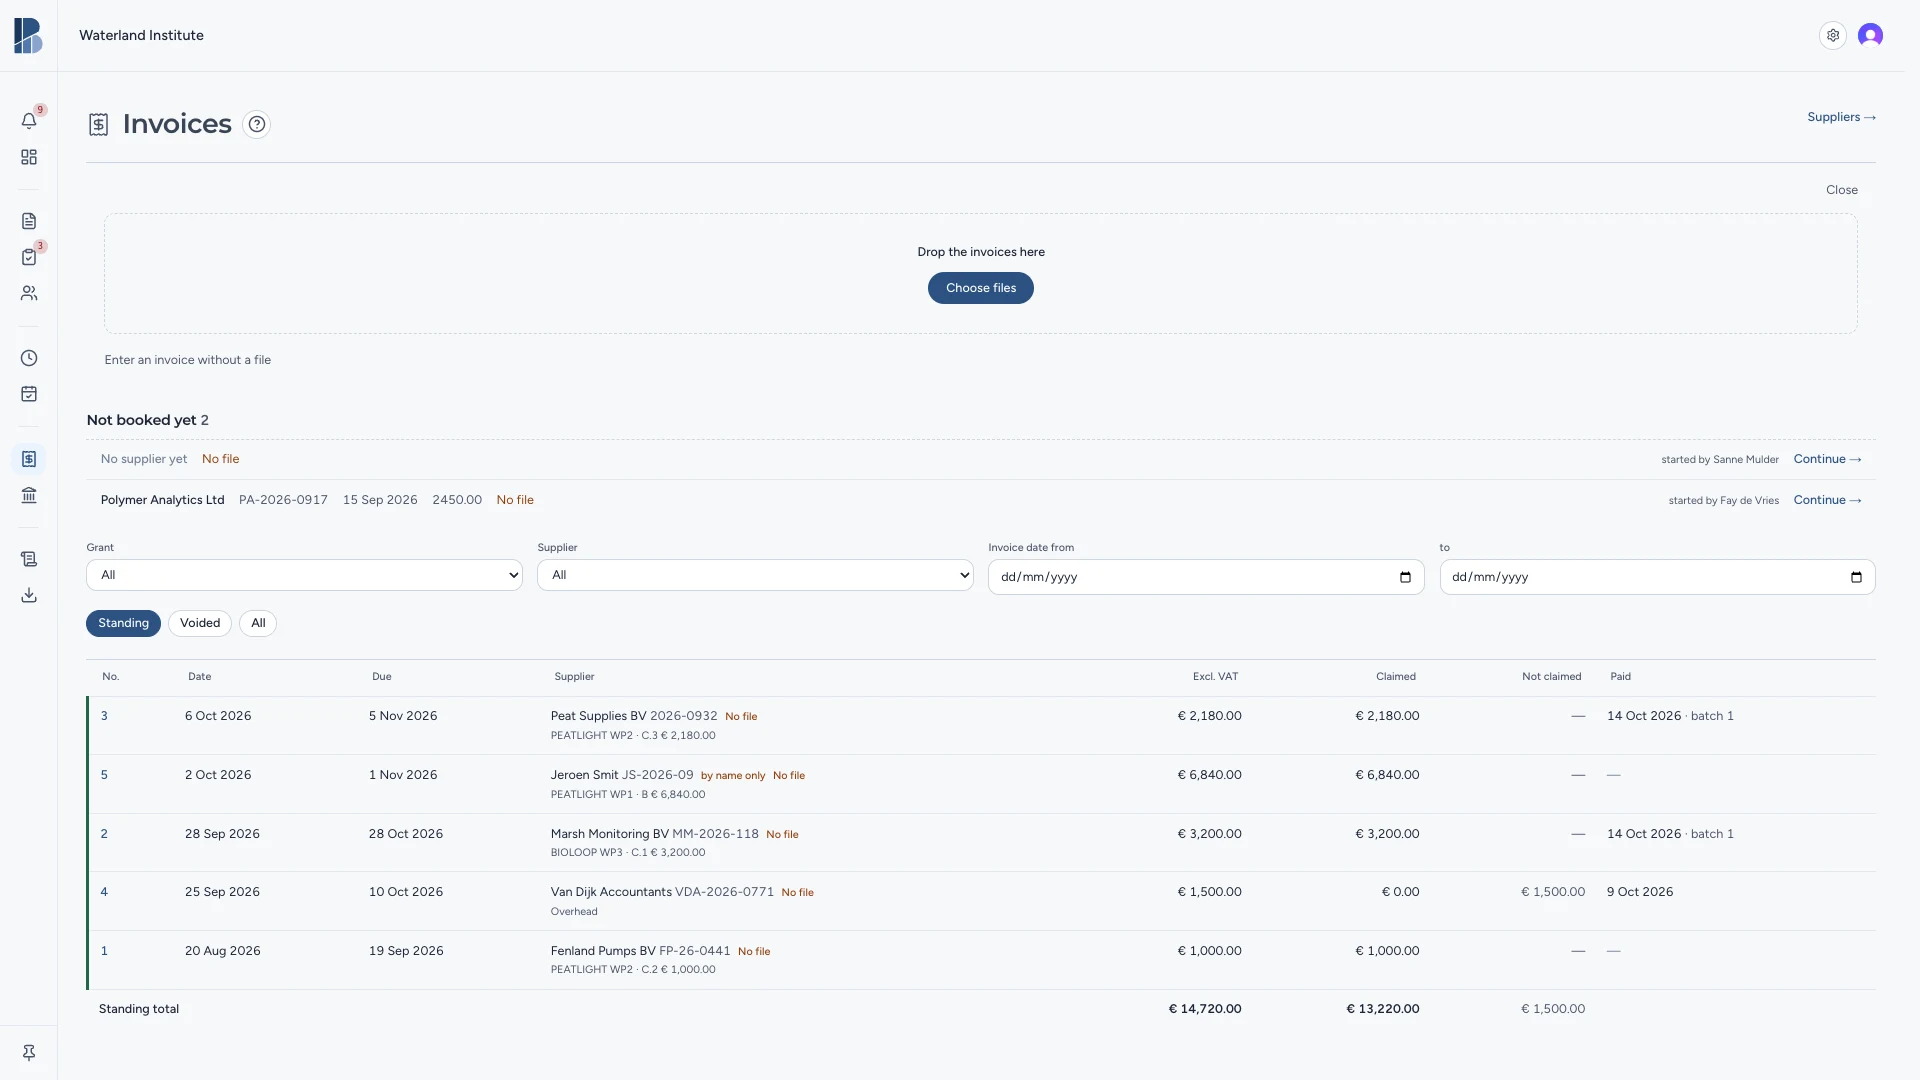The width and height of the screenshot is (1920, 1080).
Task: Click the Waterland Institute organisation name
Action: [141, 35]
